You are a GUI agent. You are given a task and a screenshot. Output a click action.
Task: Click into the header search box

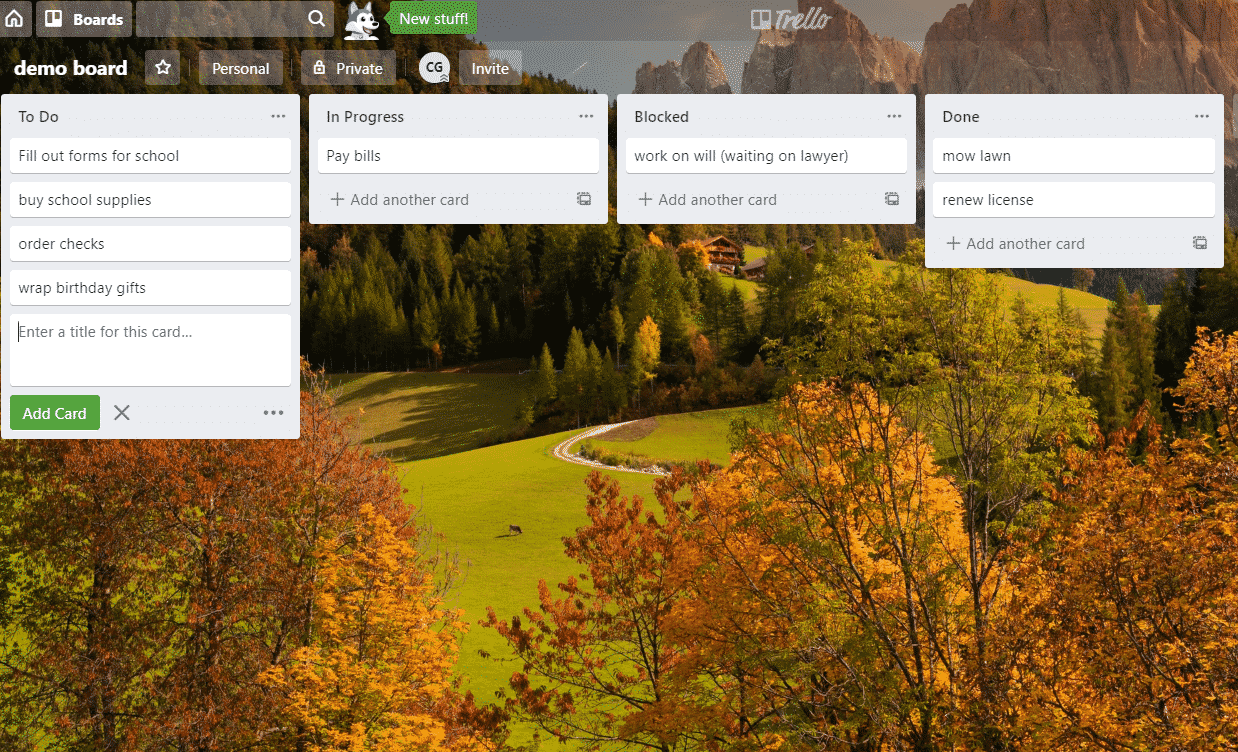tap(235, 19)
